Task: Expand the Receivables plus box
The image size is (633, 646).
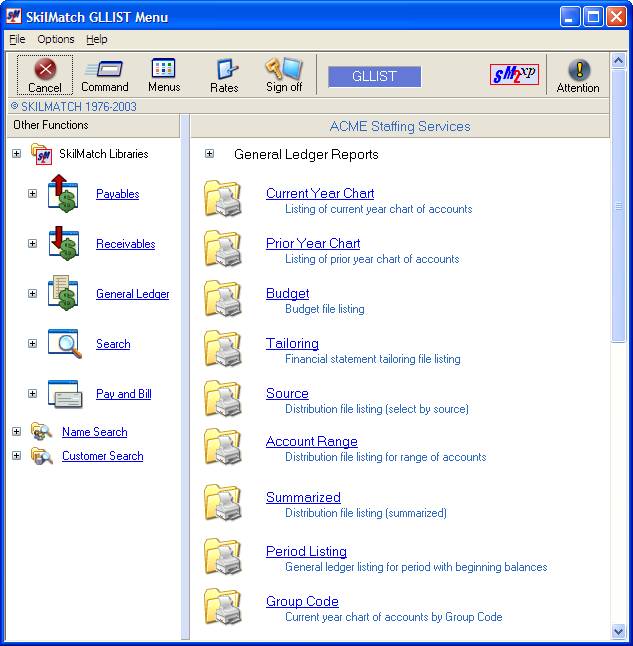Action: click(x=33, y=243)
